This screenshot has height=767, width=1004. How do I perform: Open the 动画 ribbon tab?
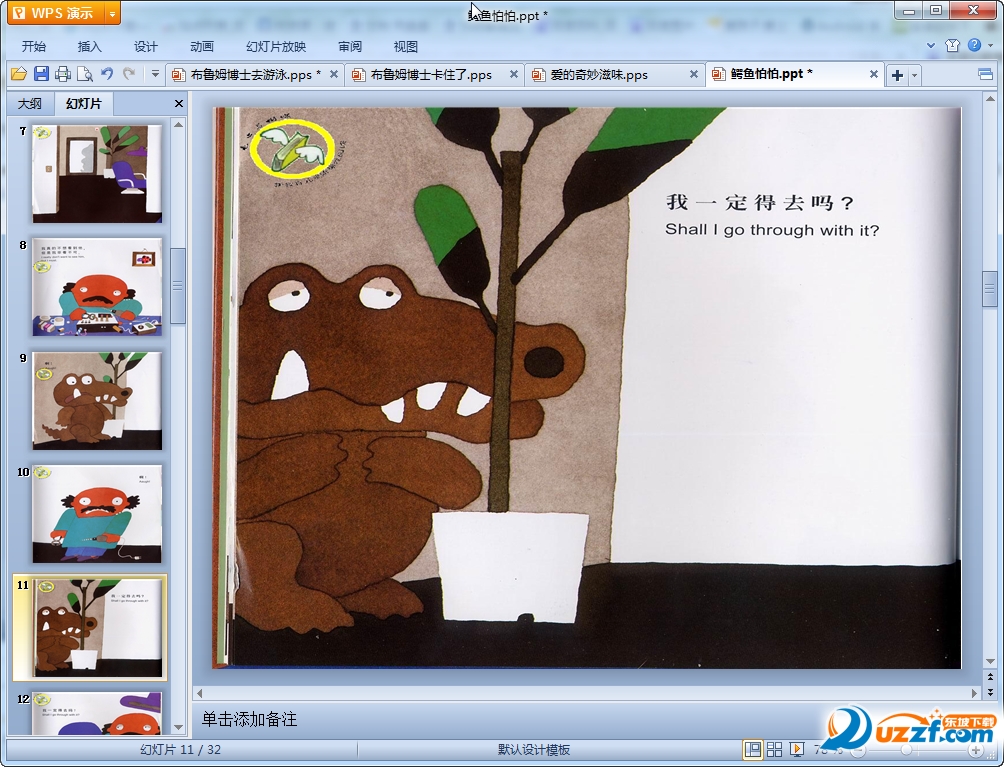(x=202, y=47)
